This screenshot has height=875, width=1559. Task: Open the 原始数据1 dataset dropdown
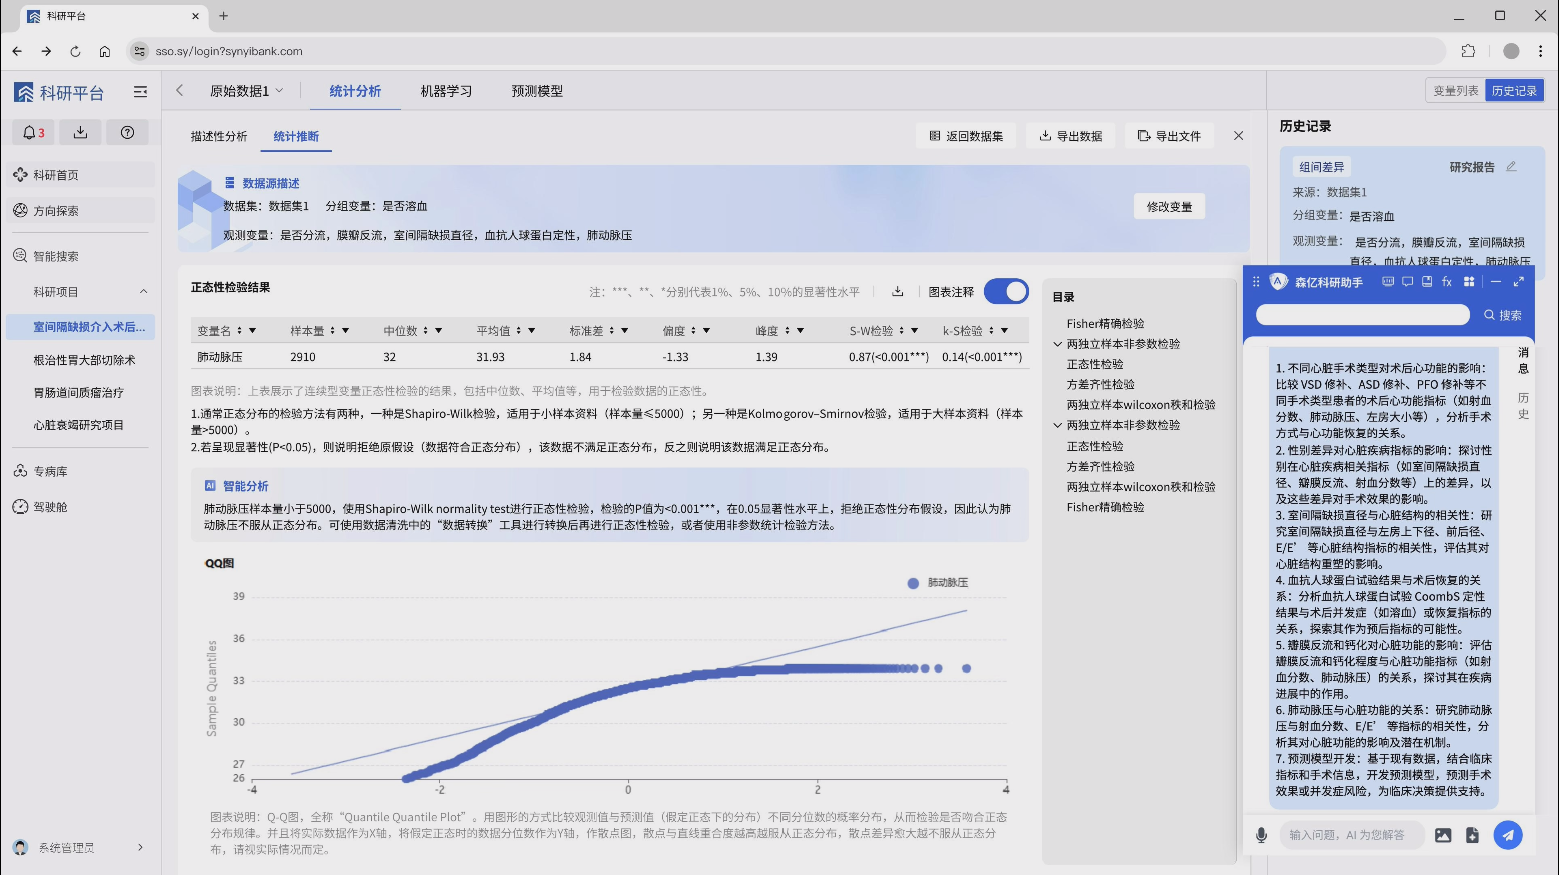click(246, 91)
